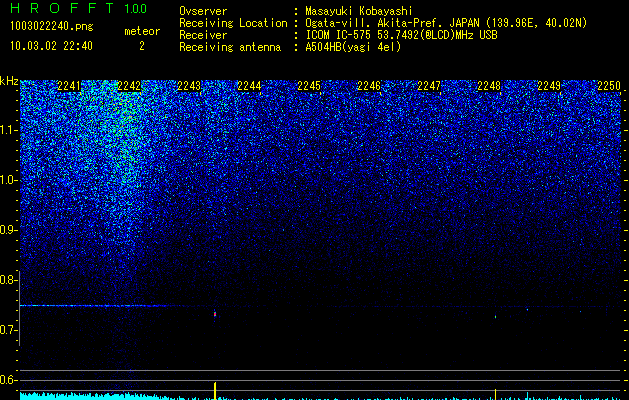Viewport: 629px width, 400px height.
Task: Click the kHz axis unit label
Action: pos(9,81)
